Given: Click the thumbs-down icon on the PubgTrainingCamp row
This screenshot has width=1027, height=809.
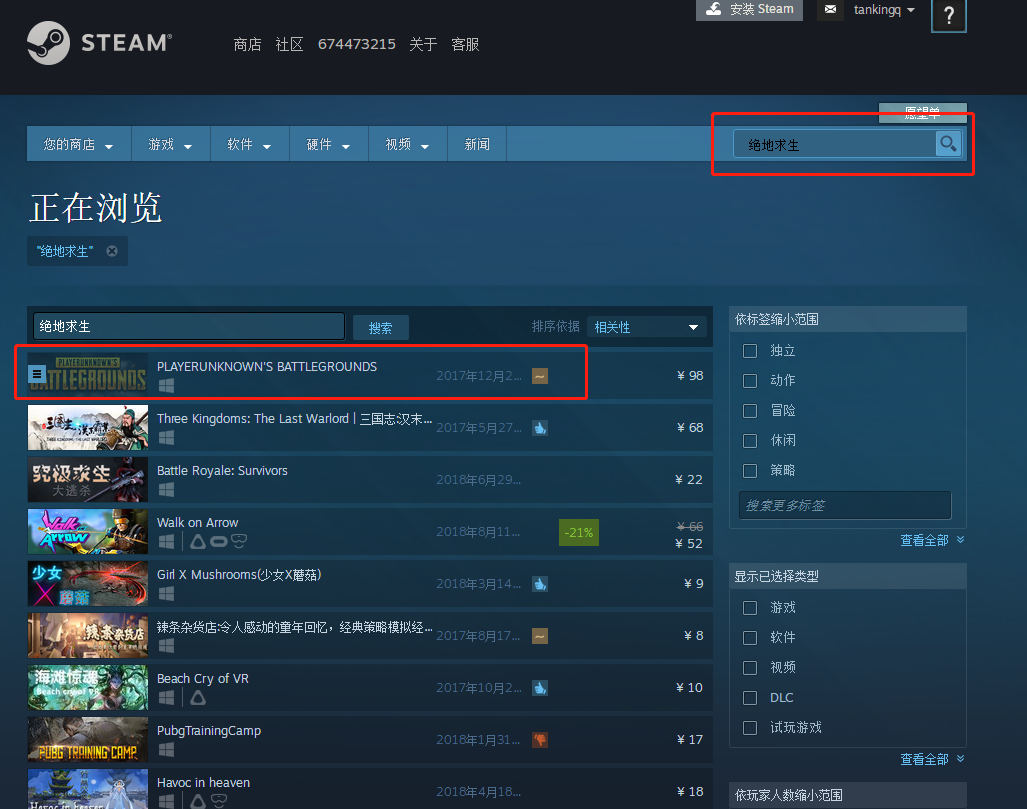Looking at the screenshot, I should (540, 740).
